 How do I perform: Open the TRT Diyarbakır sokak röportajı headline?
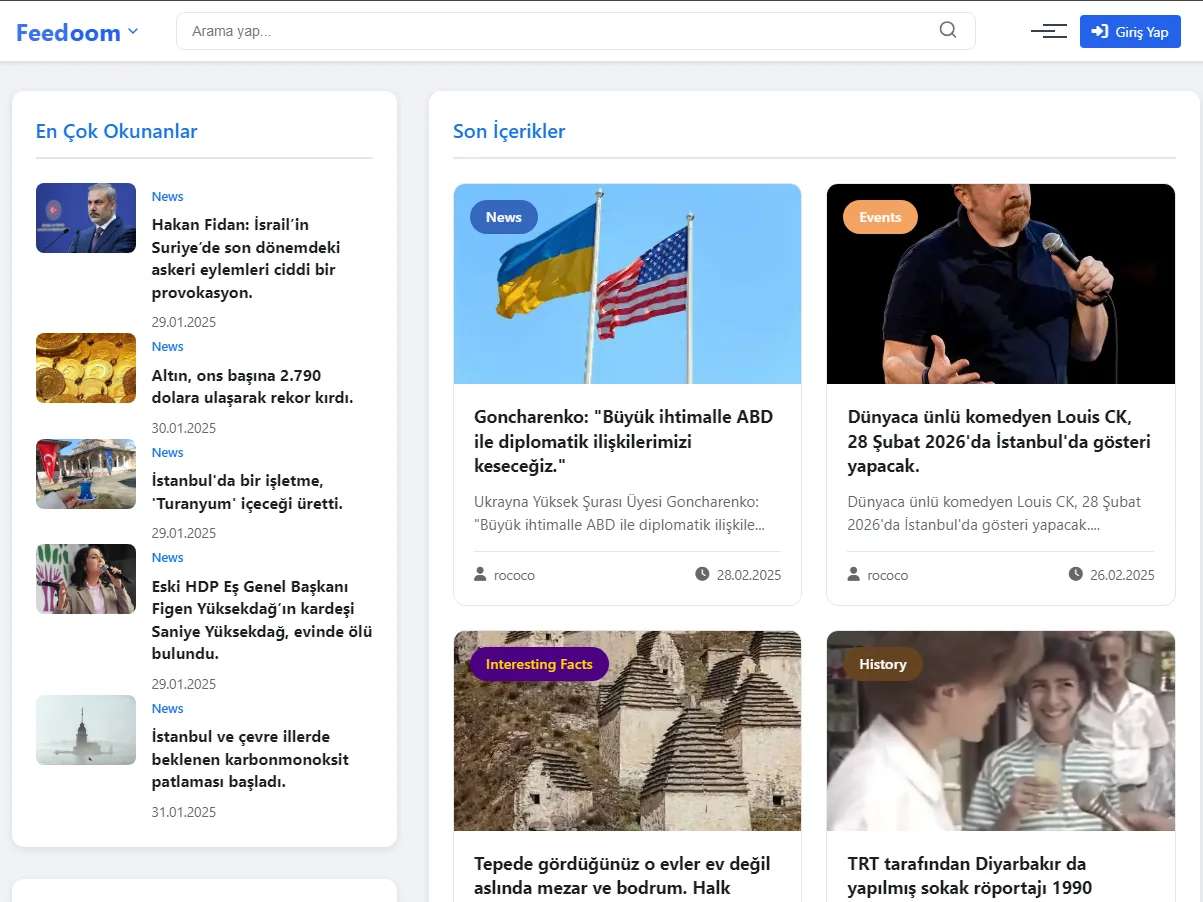point(969,876)
